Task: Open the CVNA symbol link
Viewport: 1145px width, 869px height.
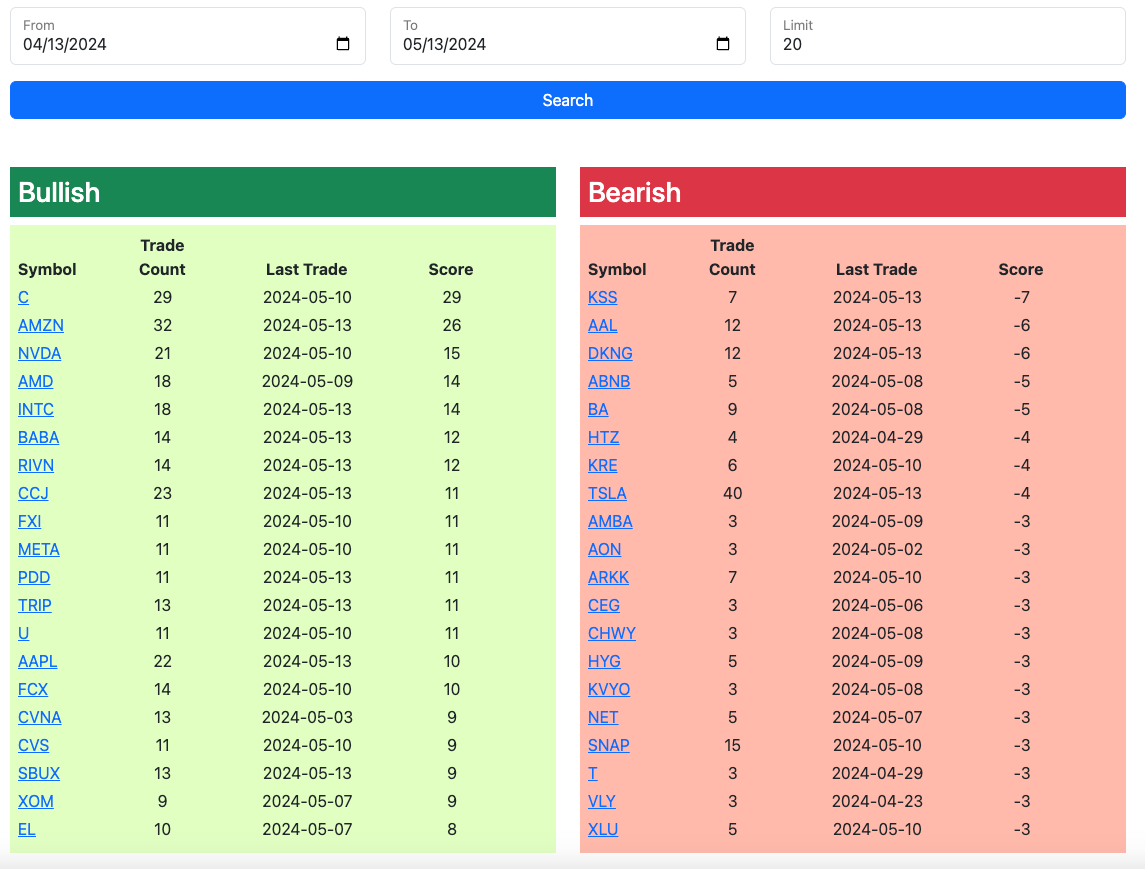Action: click(39, 718)
